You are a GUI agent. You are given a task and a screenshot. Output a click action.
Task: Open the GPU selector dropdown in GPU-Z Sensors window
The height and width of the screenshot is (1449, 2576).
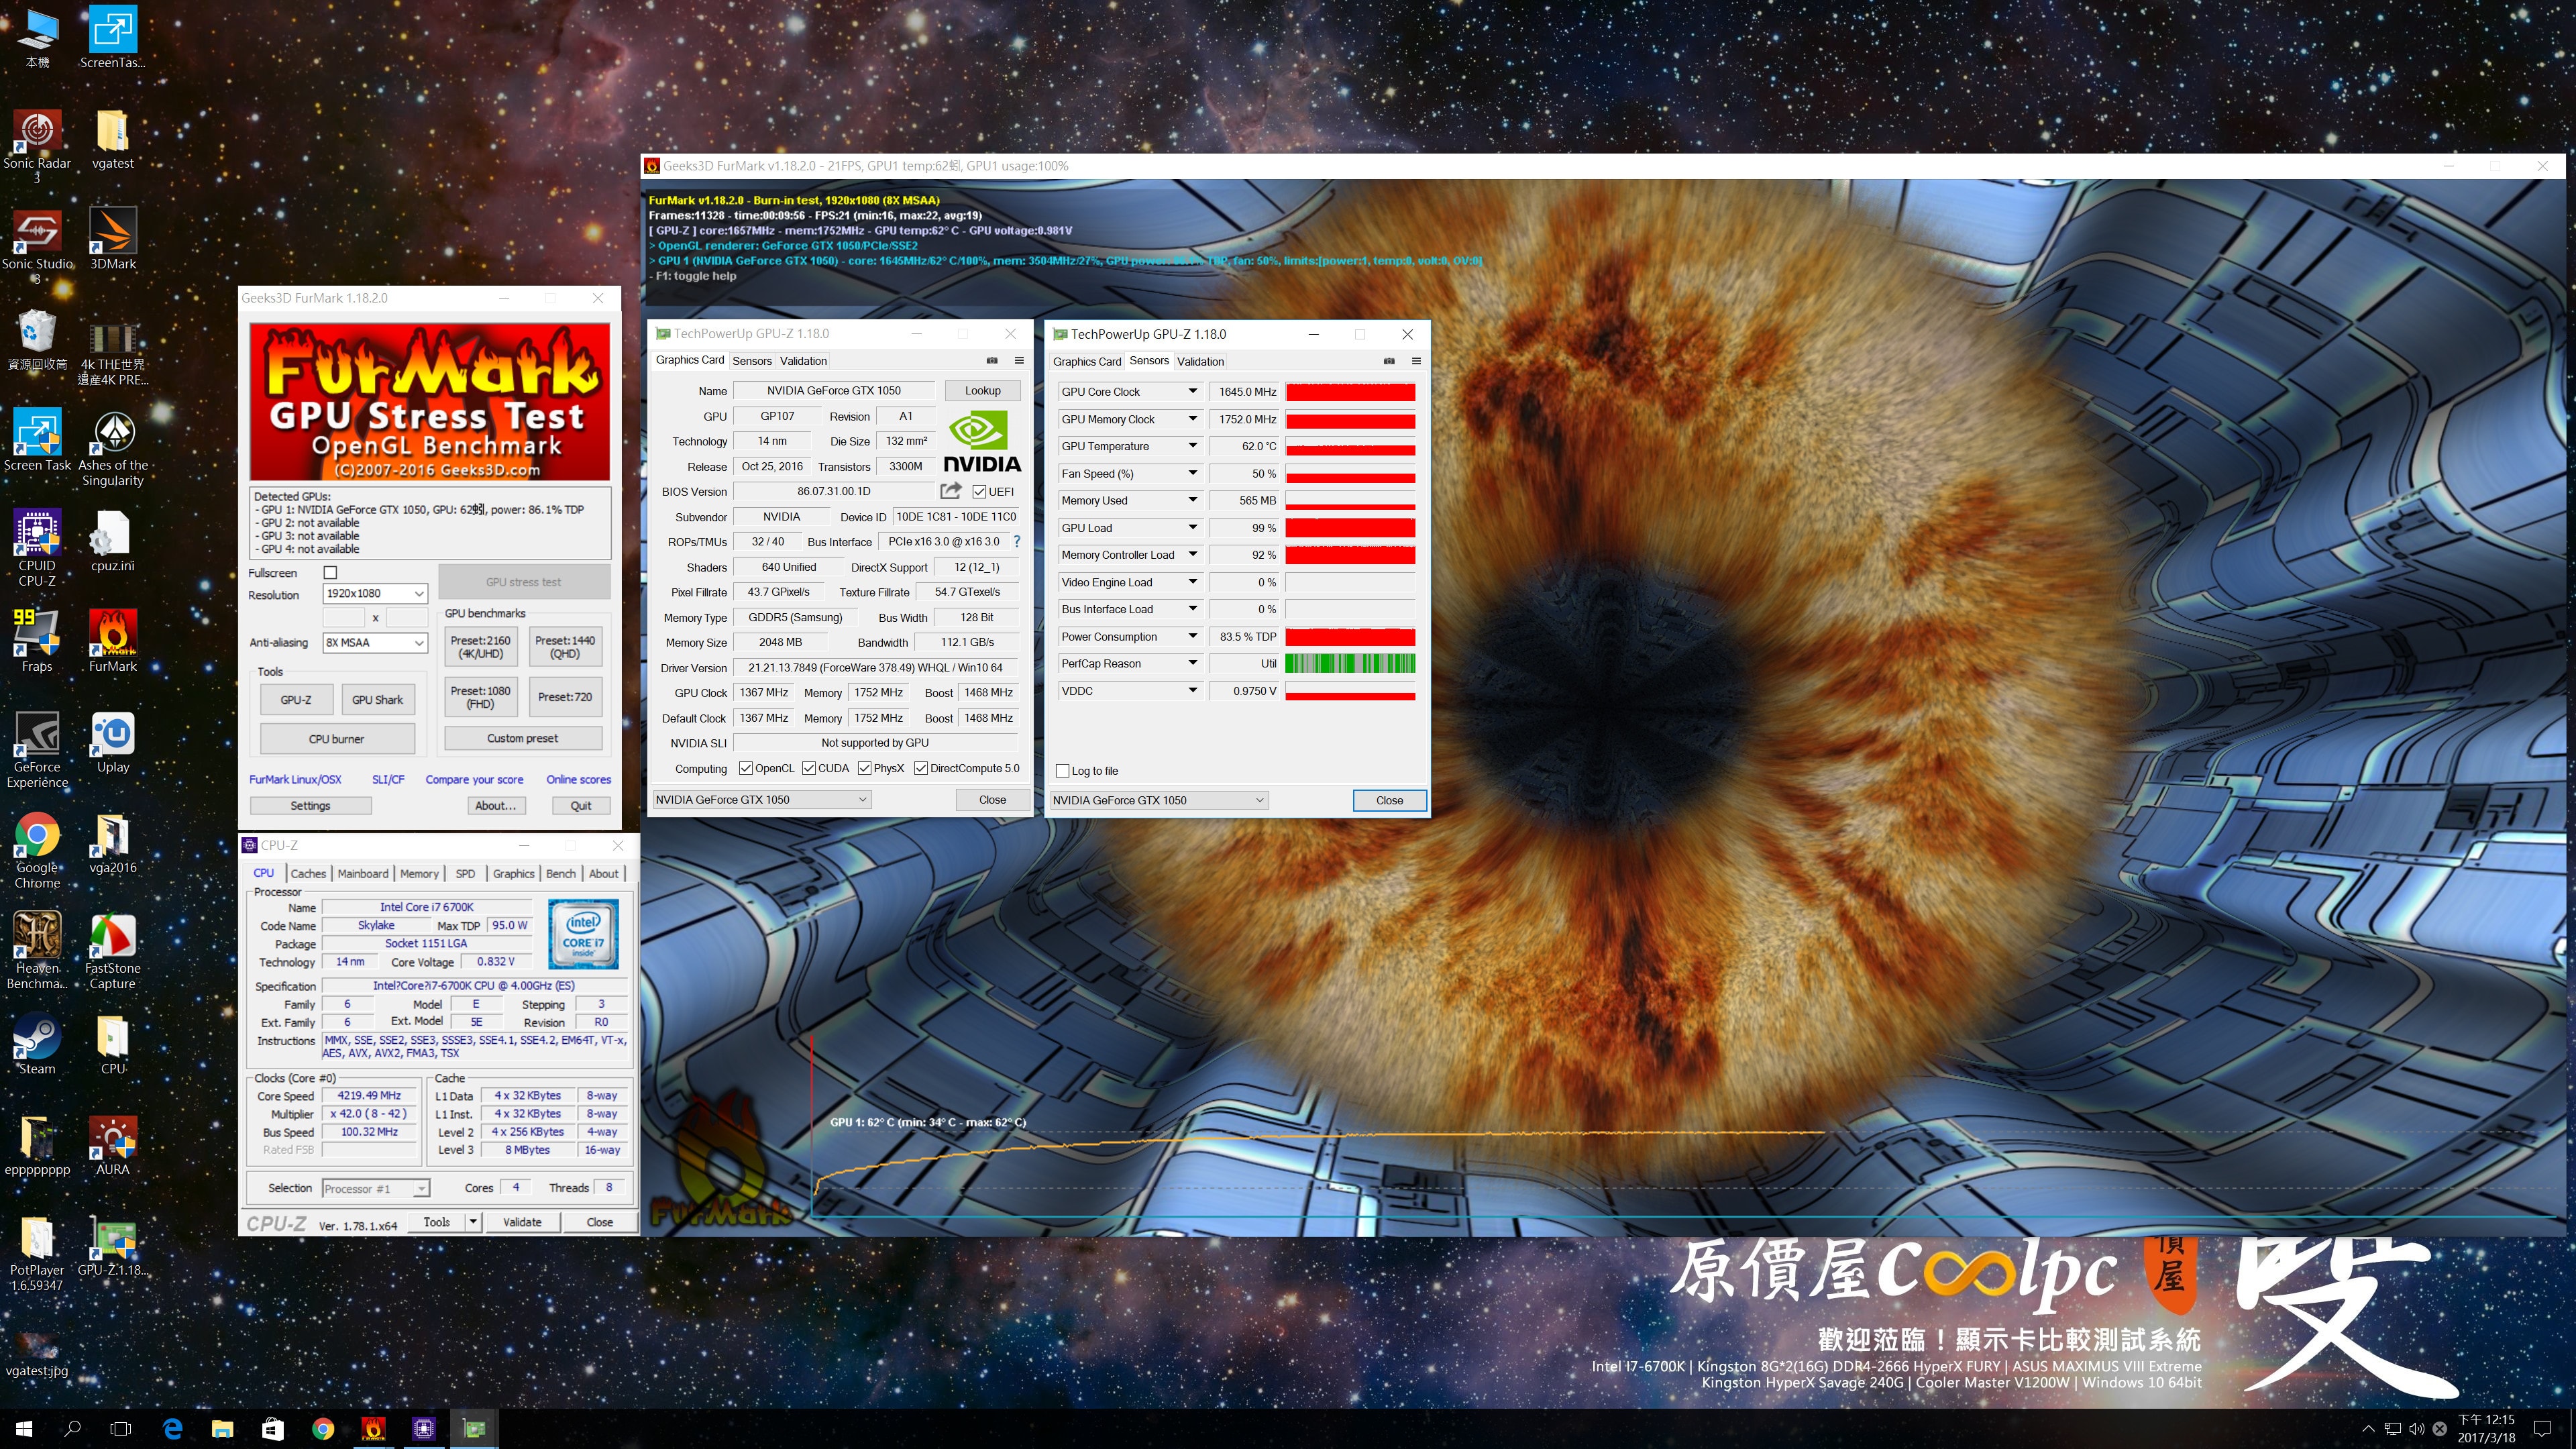1159,800
